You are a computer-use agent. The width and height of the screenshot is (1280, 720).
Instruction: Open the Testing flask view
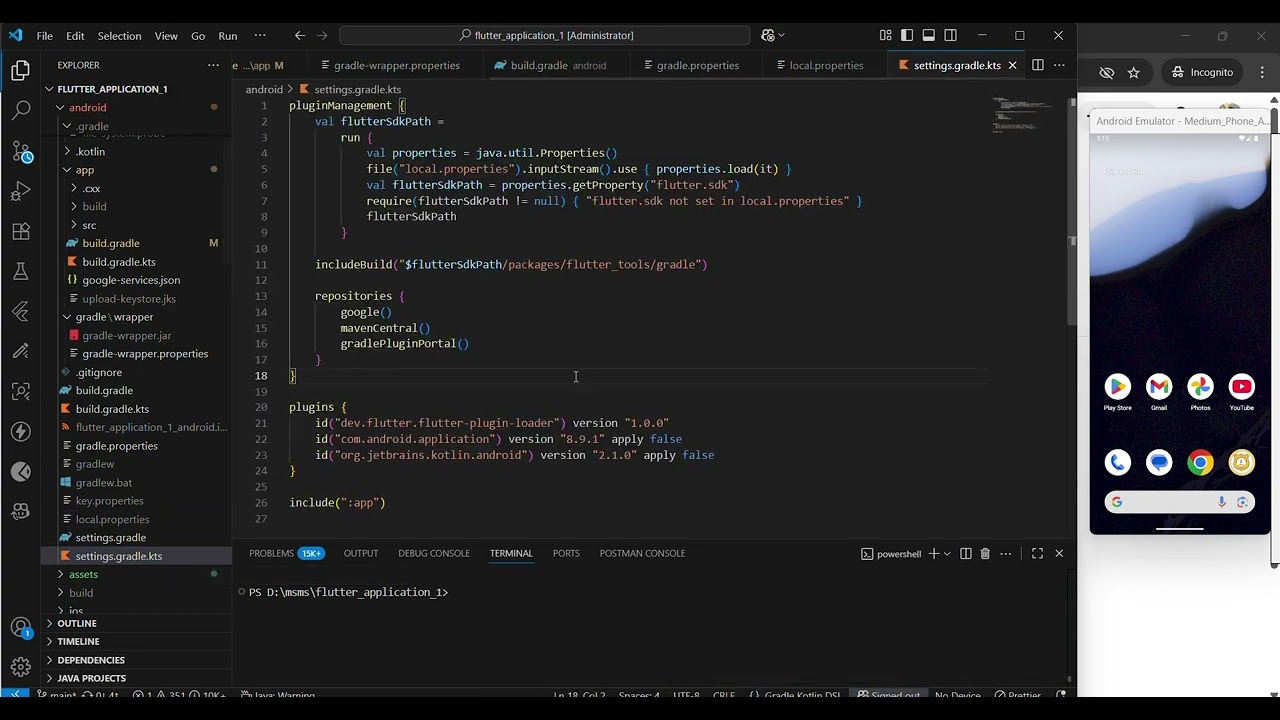tap(21, 271)
